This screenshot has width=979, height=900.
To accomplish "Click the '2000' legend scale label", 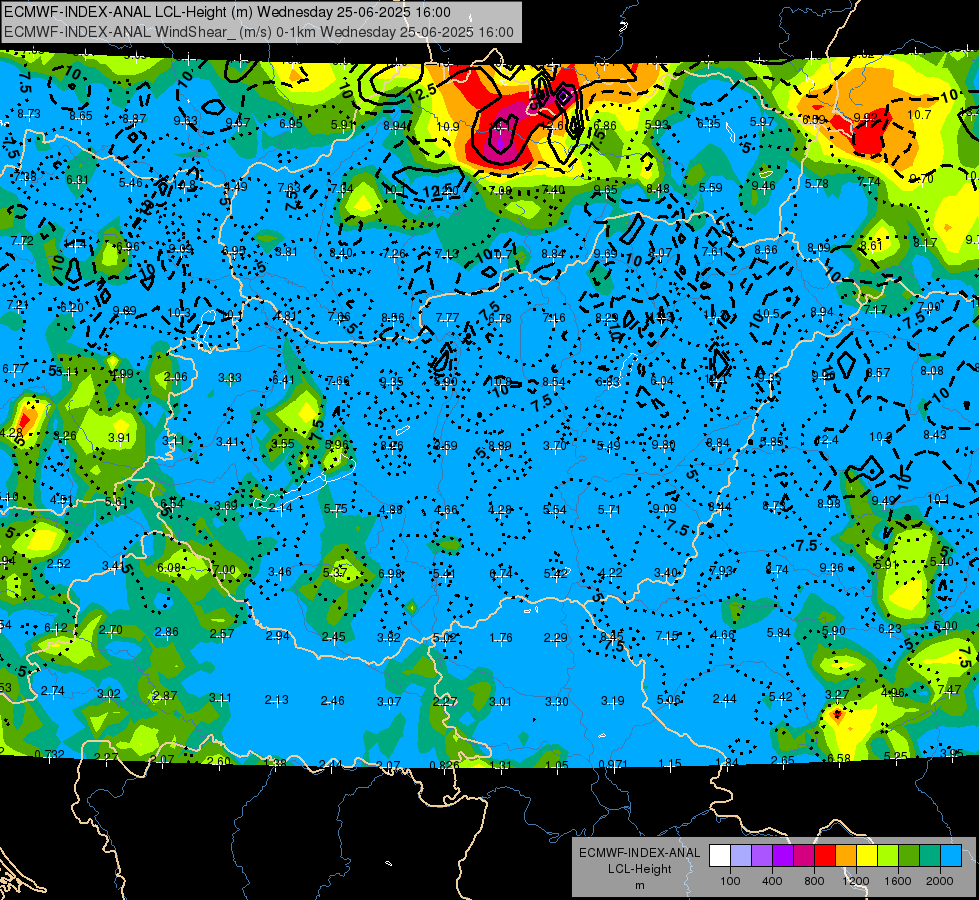I will (939, 881).
